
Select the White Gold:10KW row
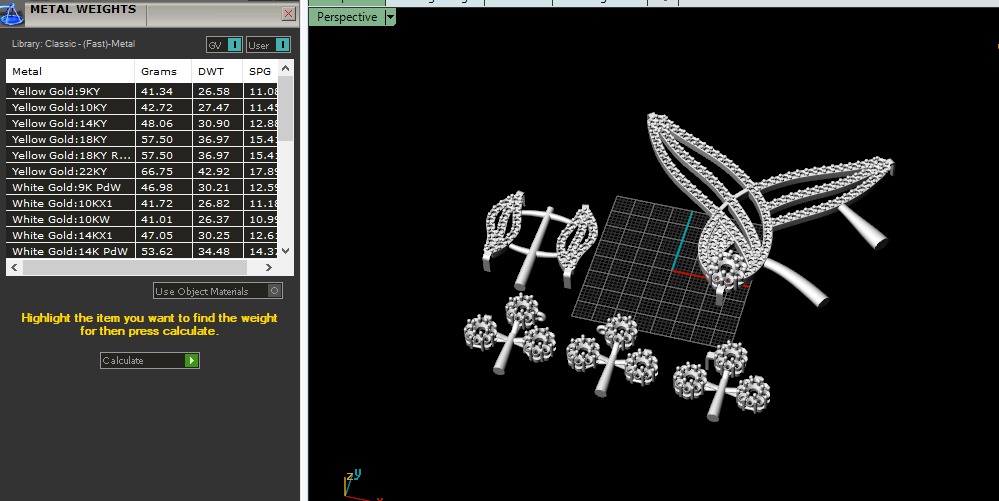pyautogui.click(x=142, y=219)
